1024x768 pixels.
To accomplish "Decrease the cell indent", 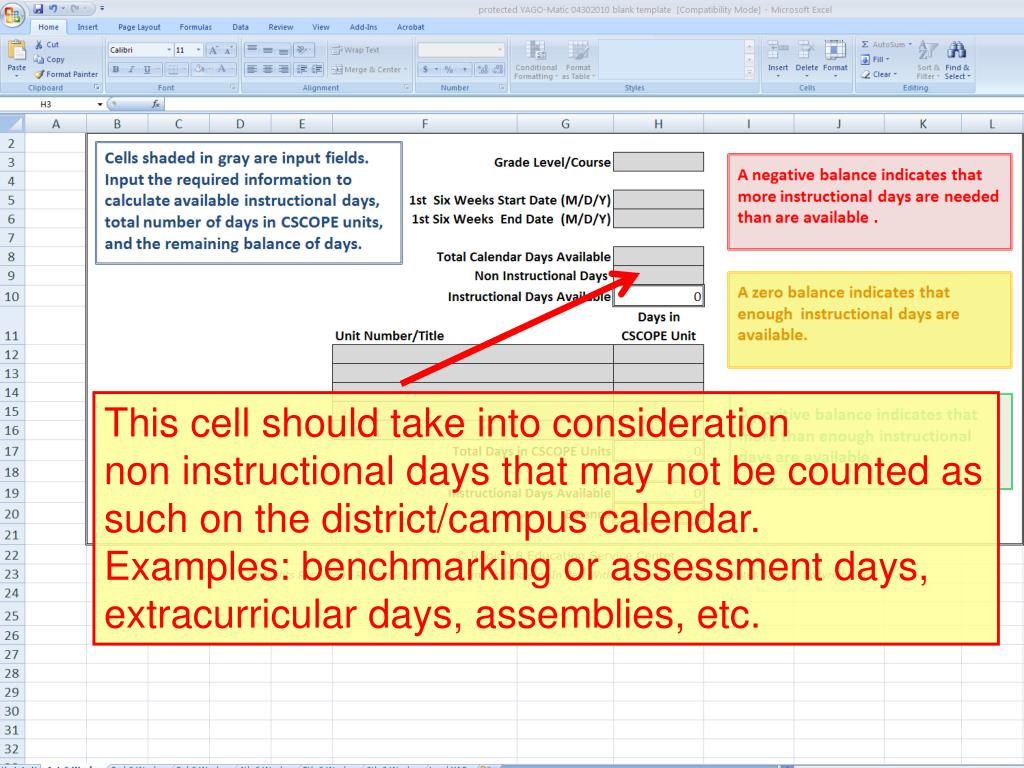I will [x=302, y=69].
